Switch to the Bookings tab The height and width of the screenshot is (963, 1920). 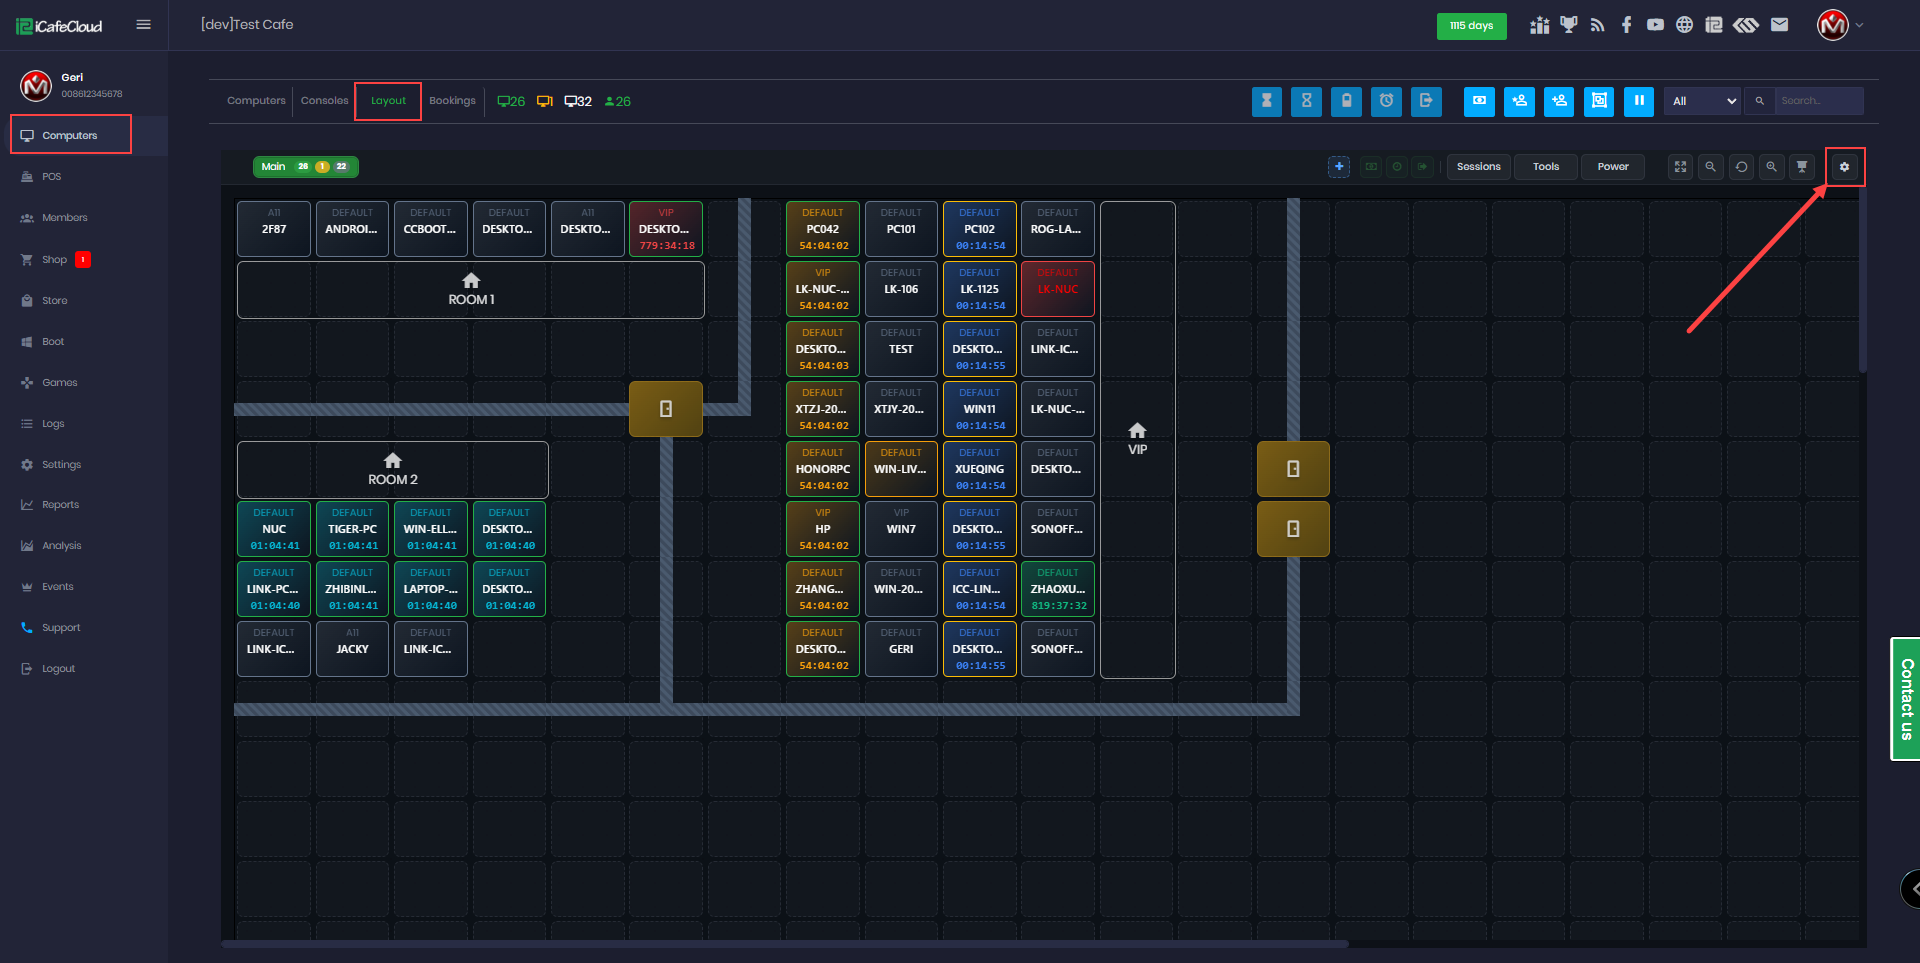[452, 101]
